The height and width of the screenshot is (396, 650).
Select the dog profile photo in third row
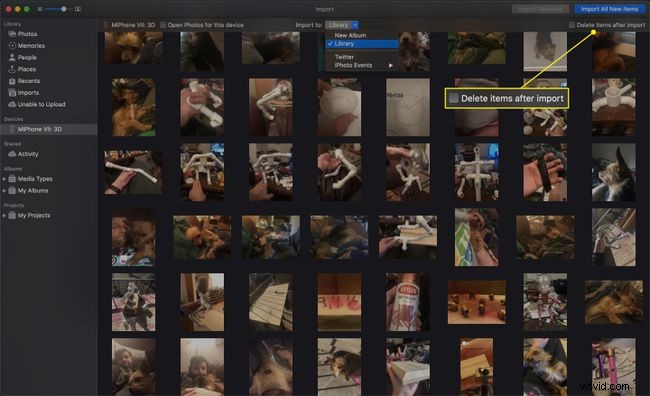point(614,172)
